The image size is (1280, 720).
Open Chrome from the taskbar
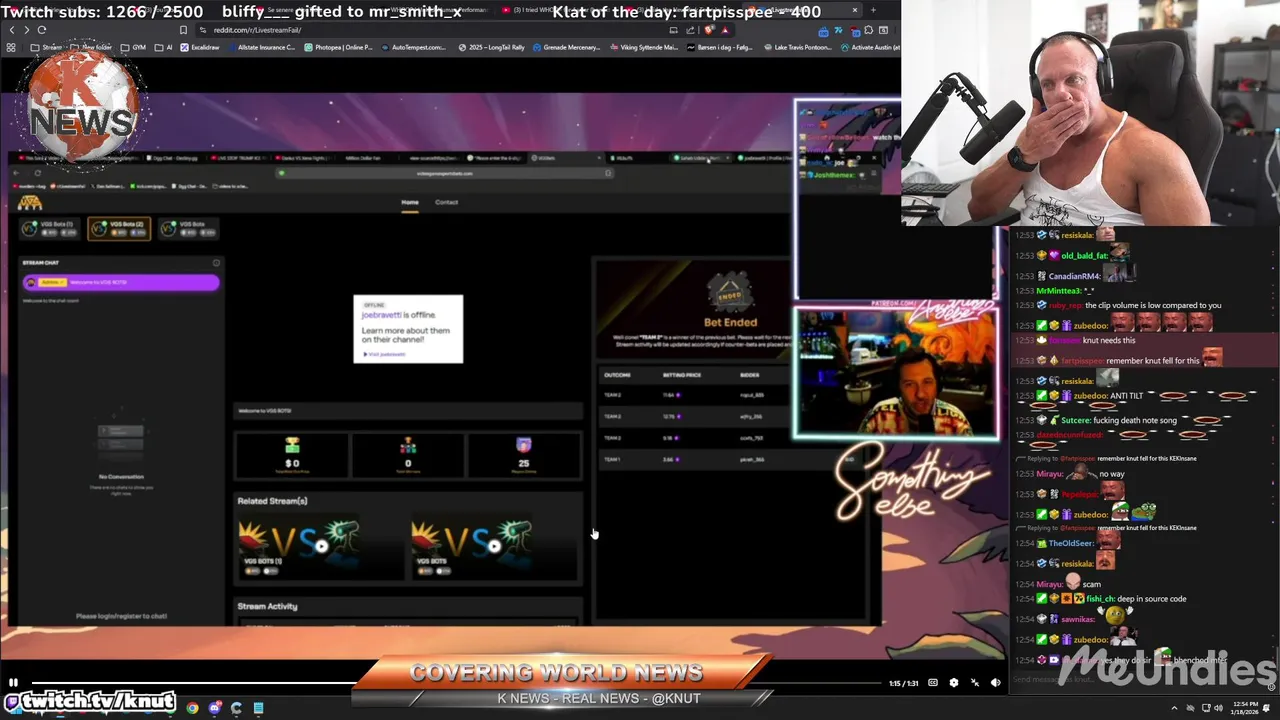(x=192, y=708)
